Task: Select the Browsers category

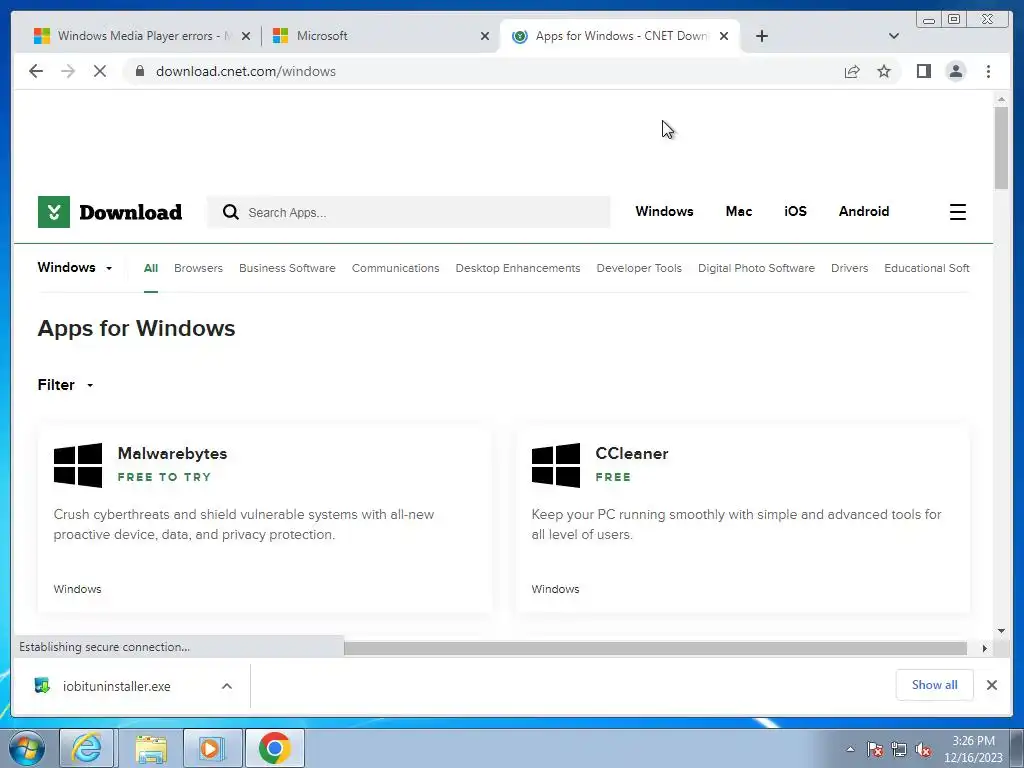Action: (x=199, y=268)
